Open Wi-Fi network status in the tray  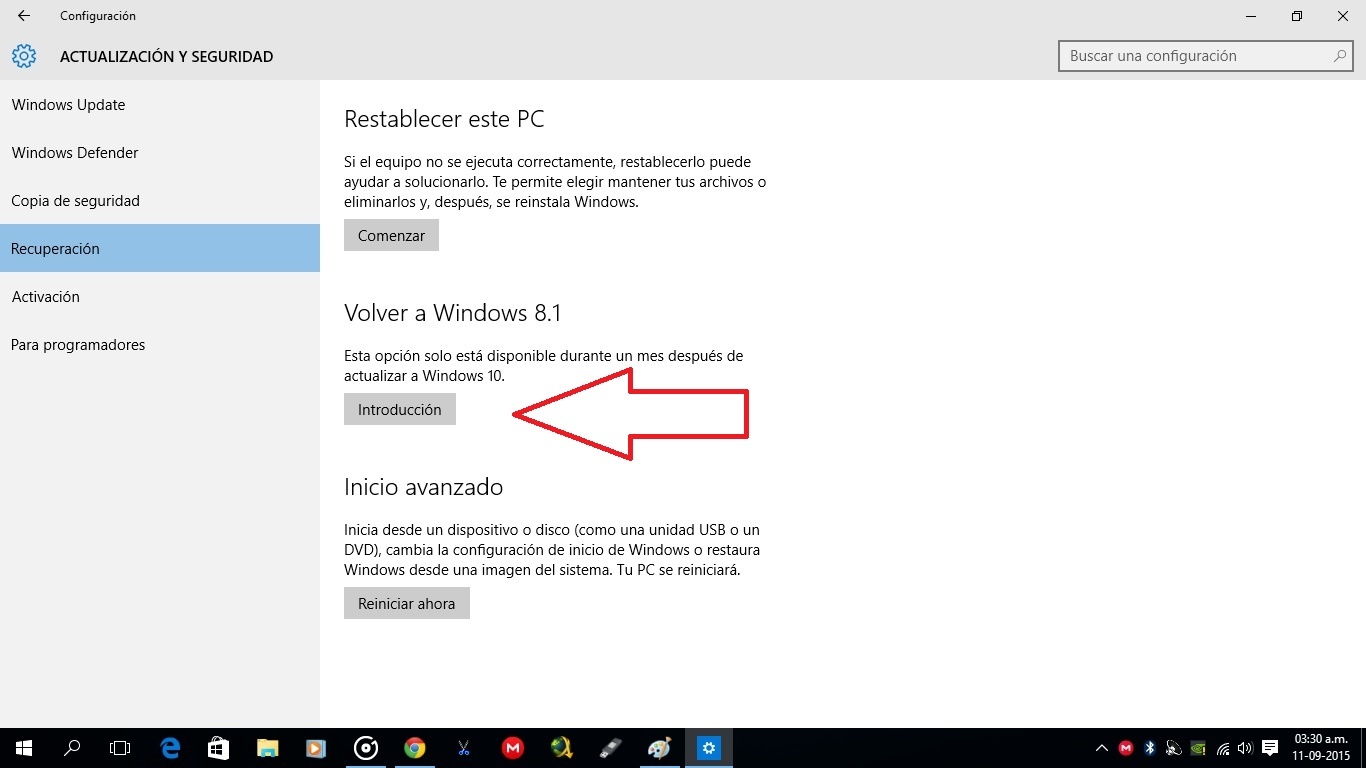click(x=1222, y=748)
